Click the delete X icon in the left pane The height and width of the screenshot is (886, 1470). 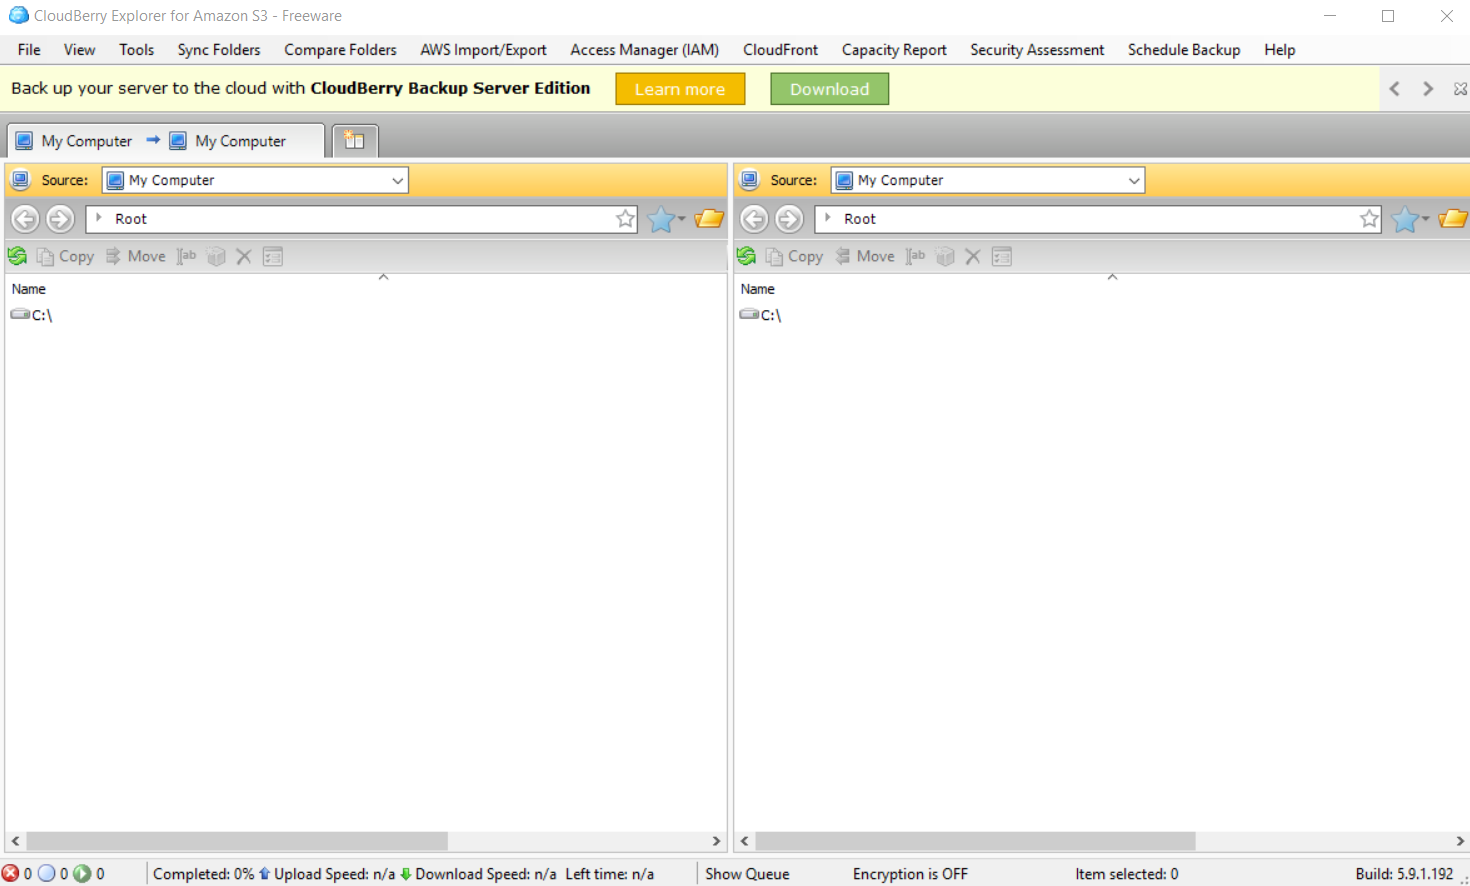(x=243, y=256)
